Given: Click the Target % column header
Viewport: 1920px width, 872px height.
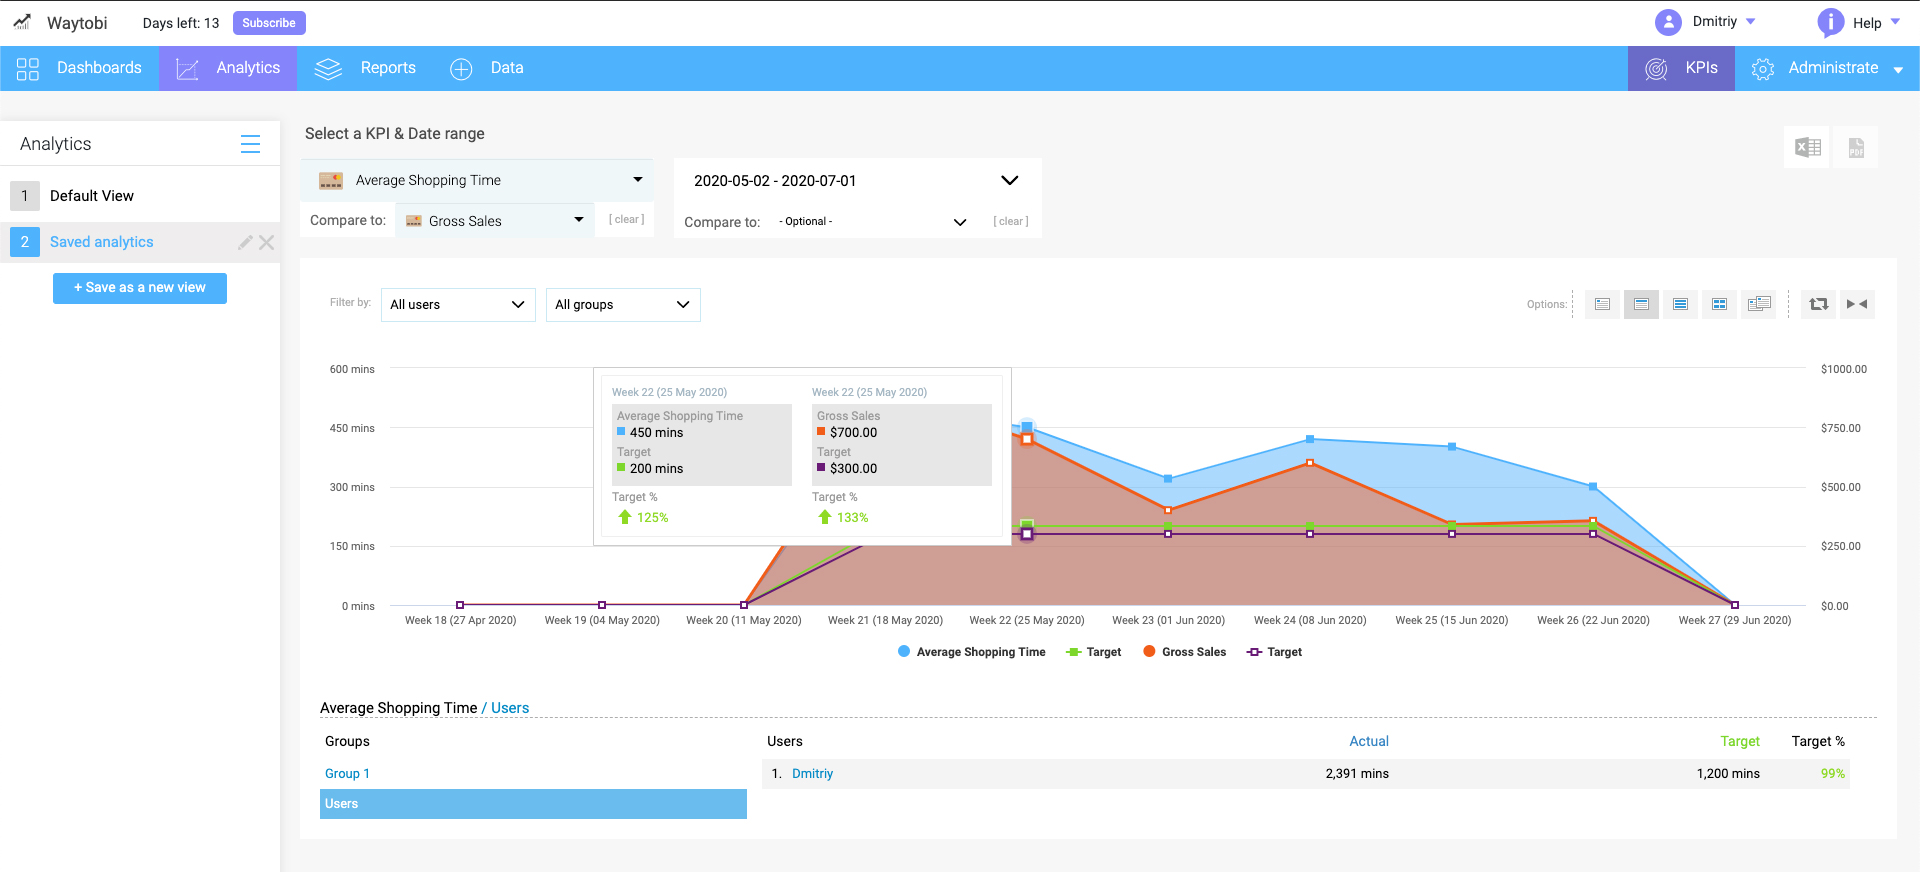Looking at the screenshot, I should pos(1818,742).
